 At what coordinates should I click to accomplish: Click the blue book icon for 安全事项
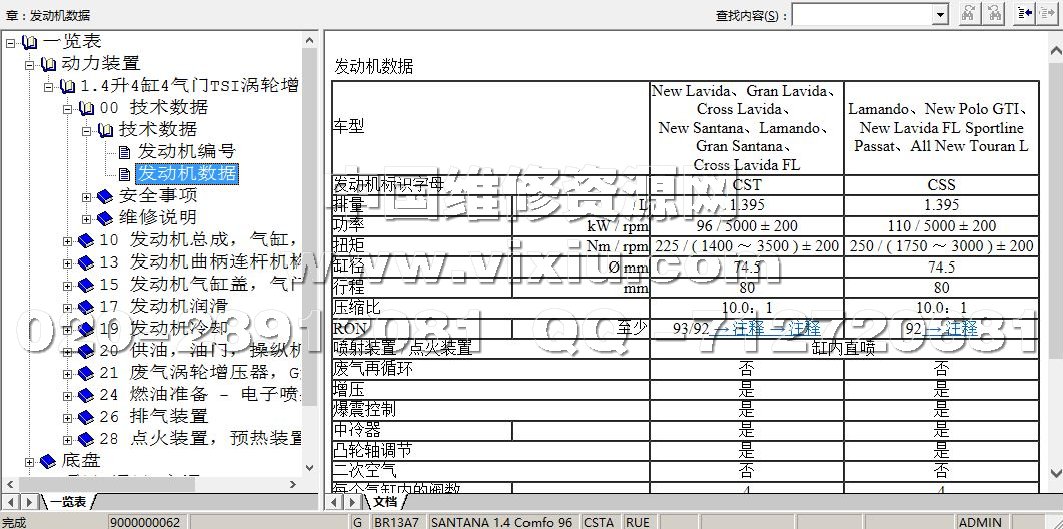tap(105, 196)
